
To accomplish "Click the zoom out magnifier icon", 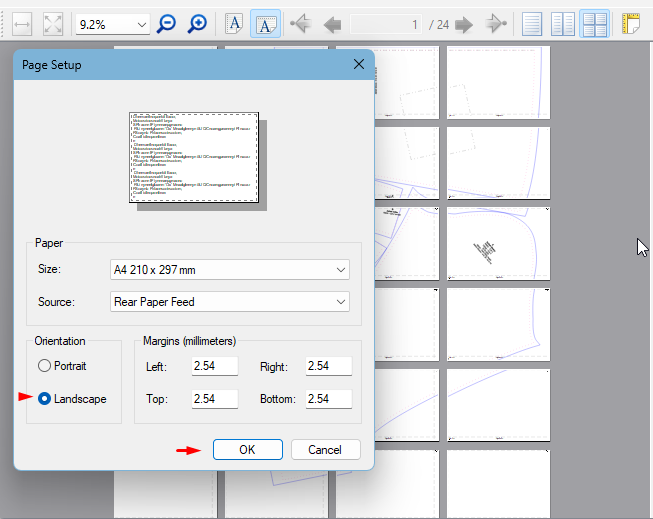I will tap(167, 24).
